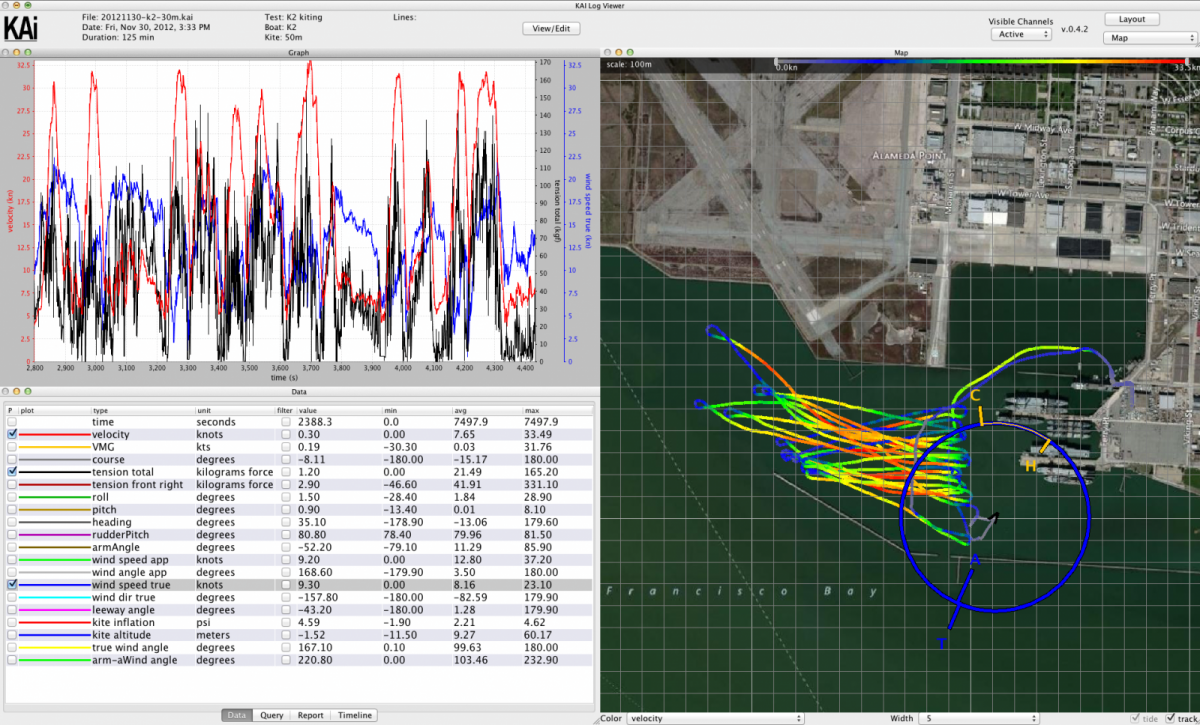
Task: Switch to the Query tab
Action: point(271,715)
